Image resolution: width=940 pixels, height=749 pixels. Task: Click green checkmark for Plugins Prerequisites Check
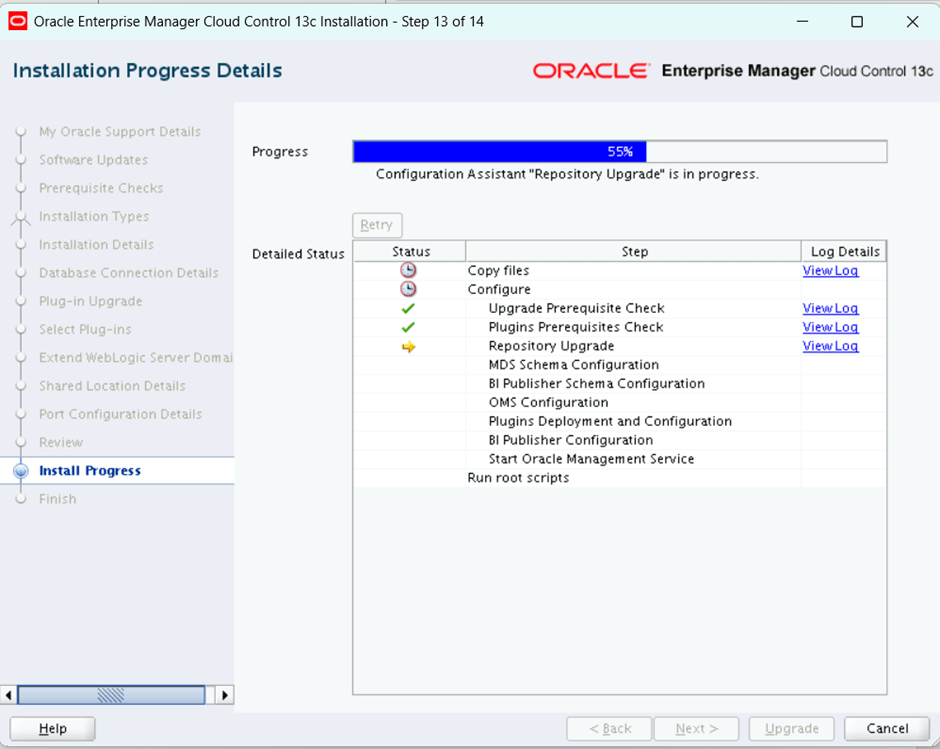click(408, 327)
